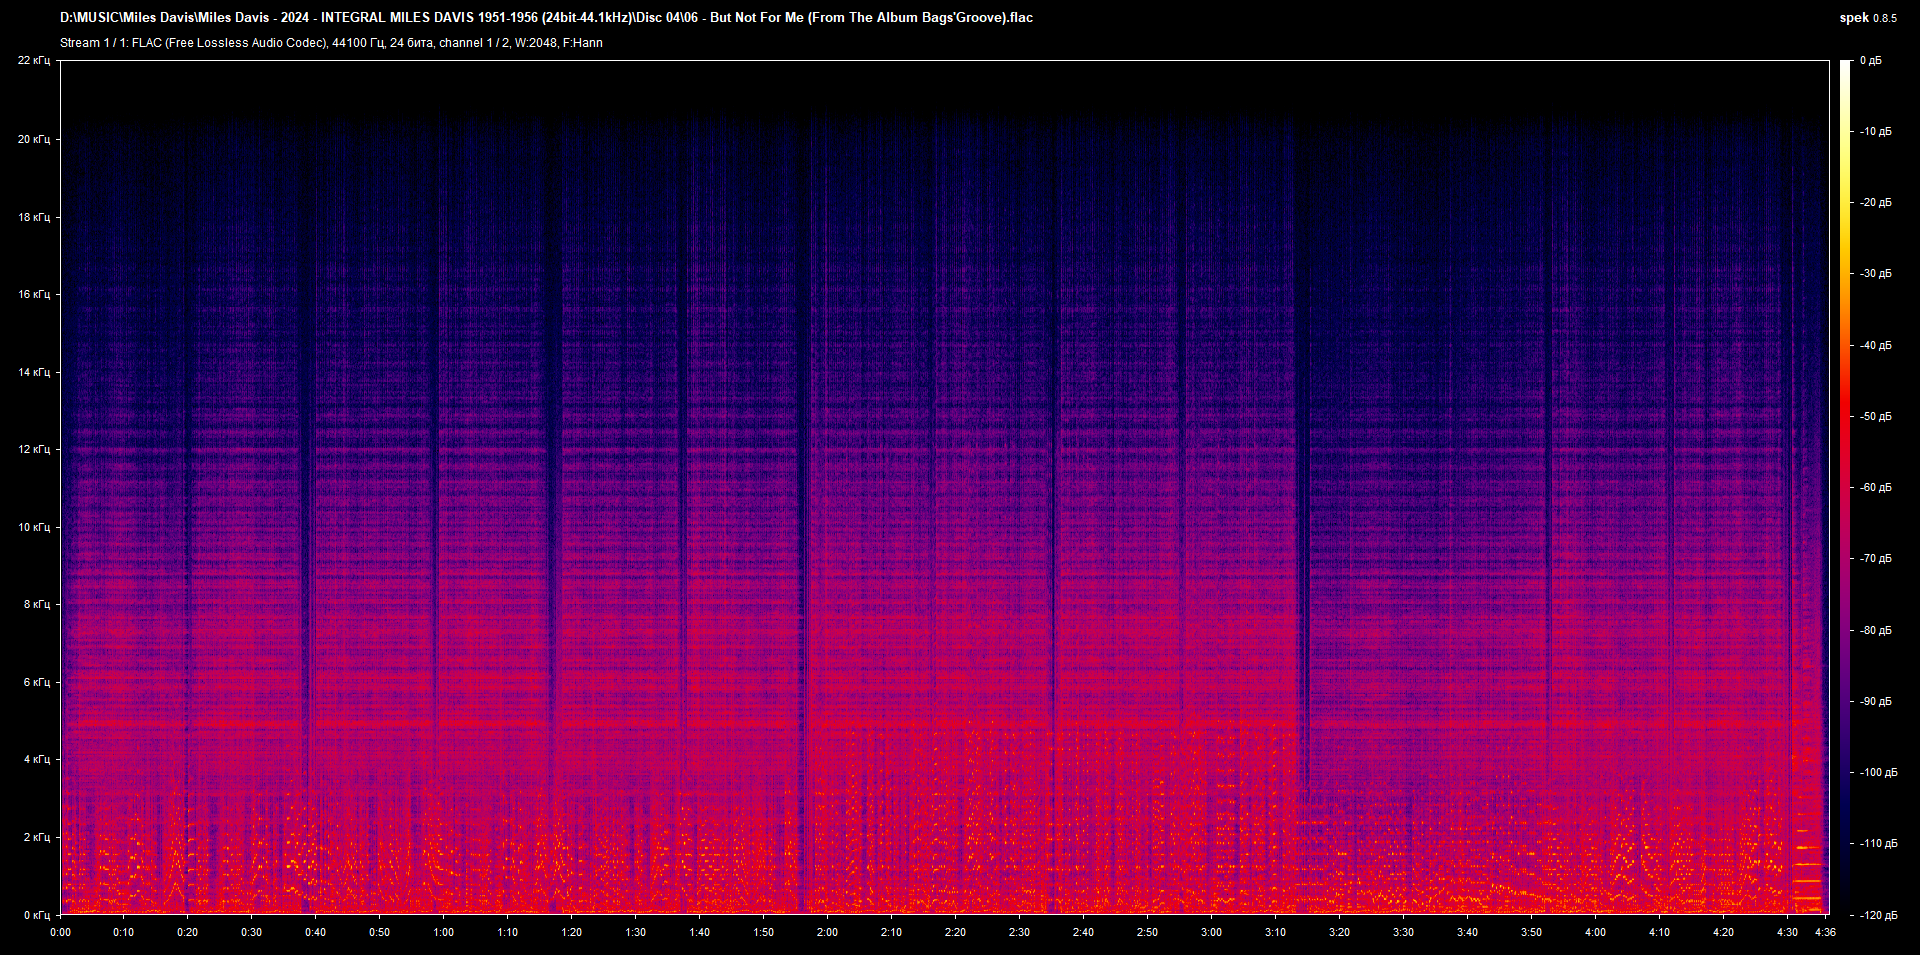1920x955 pixels.
Task: Click the '3:40' time axis label
Action: pos(1467,932)
